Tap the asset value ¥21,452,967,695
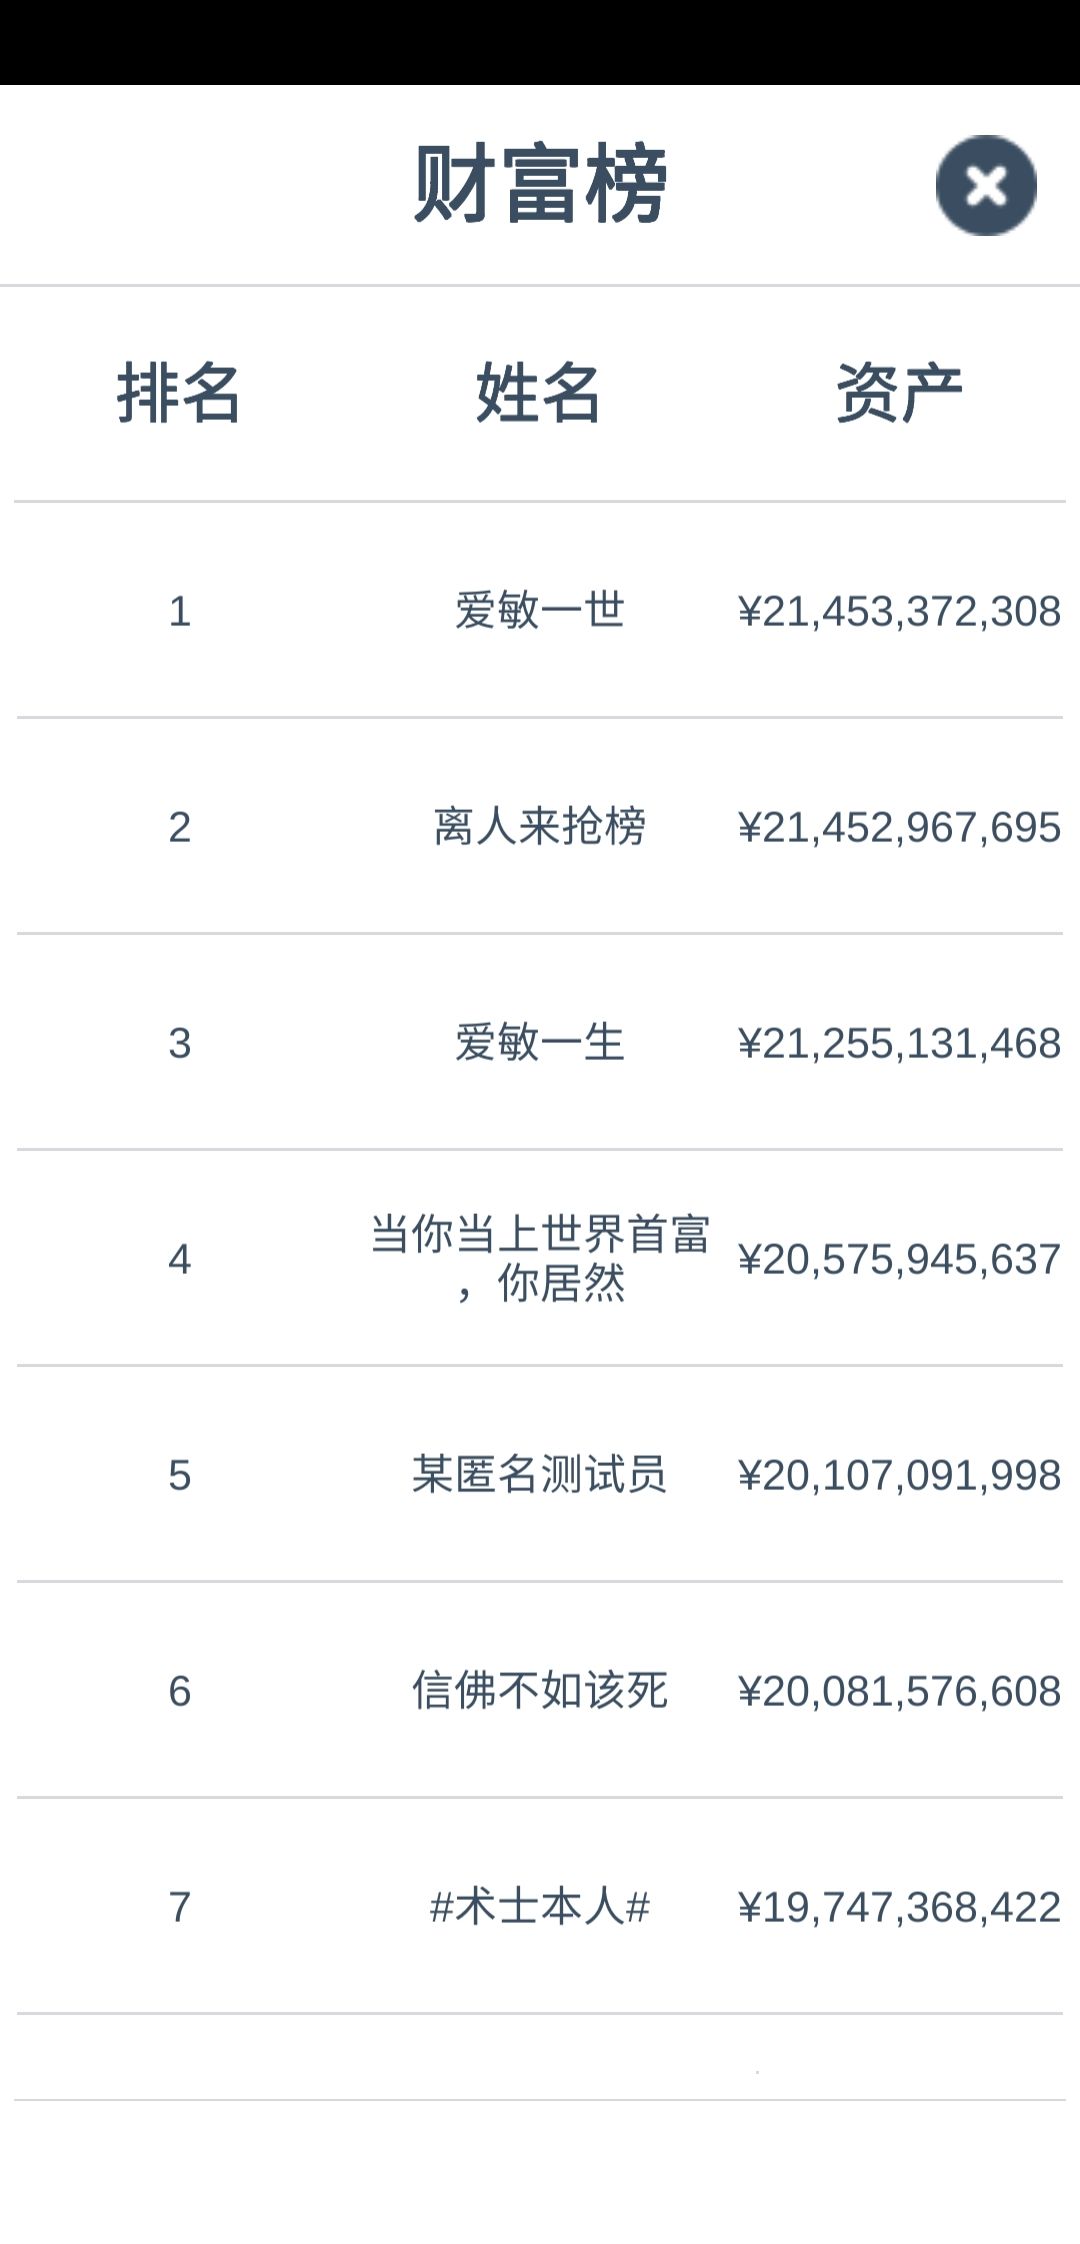 point(899,828)
